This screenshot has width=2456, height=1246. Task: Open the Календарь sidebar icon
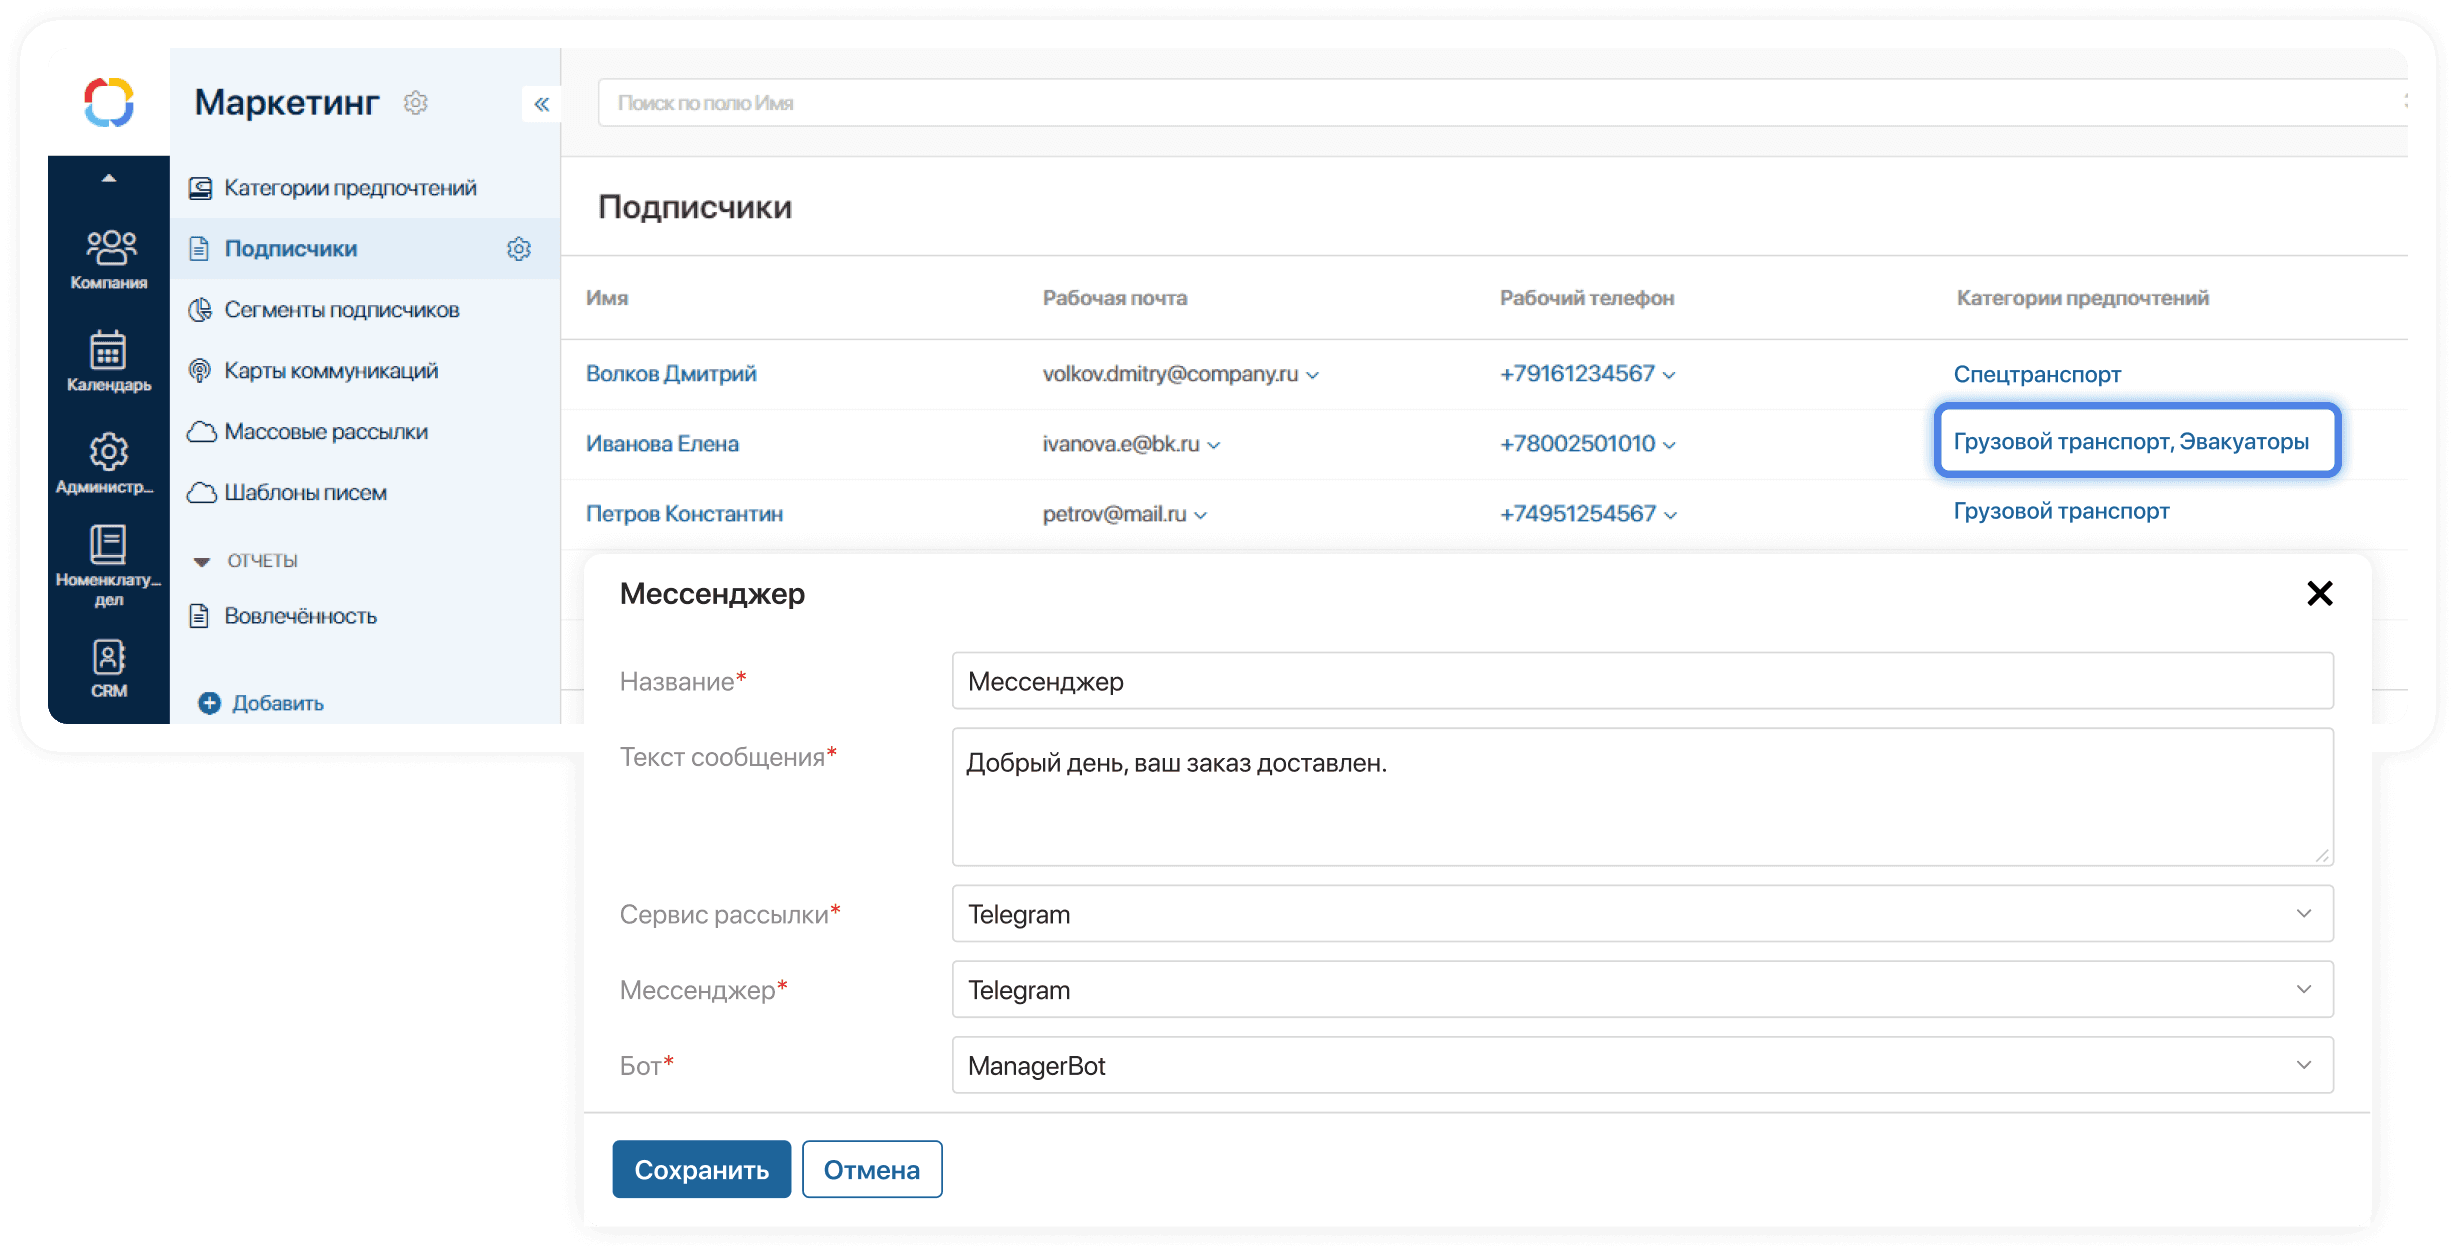[x=109, y=352]
